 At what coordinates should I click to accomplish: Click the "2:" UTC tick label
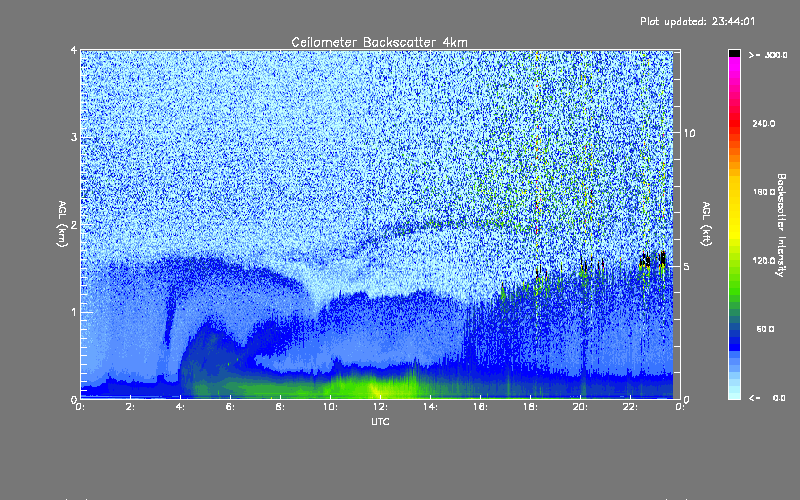click(x=131, y=407)
